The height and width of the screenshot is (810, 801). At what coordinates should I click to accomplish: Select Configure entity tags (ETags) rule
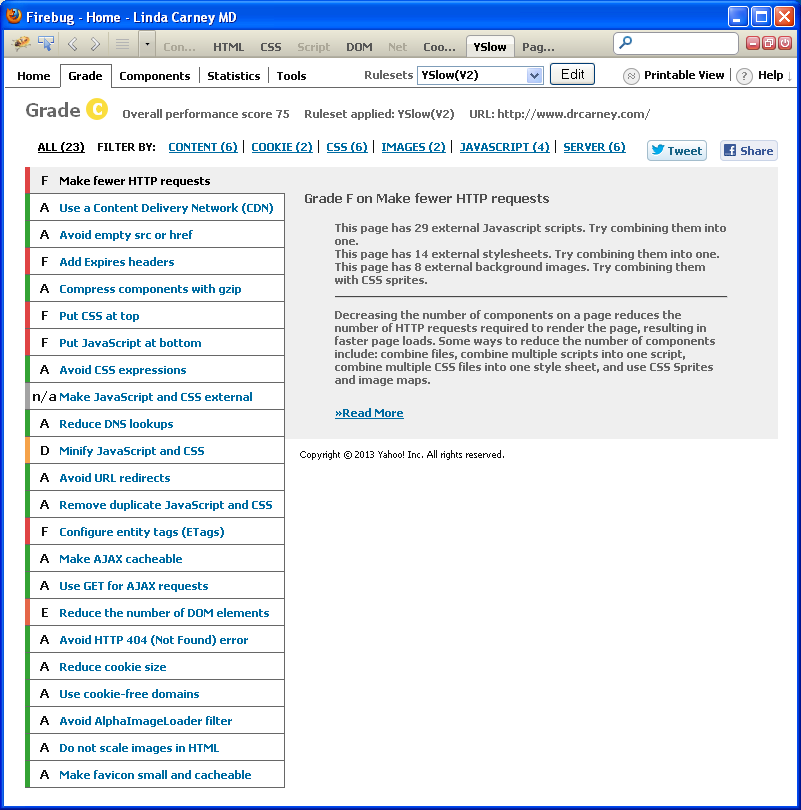pos(155,532)
